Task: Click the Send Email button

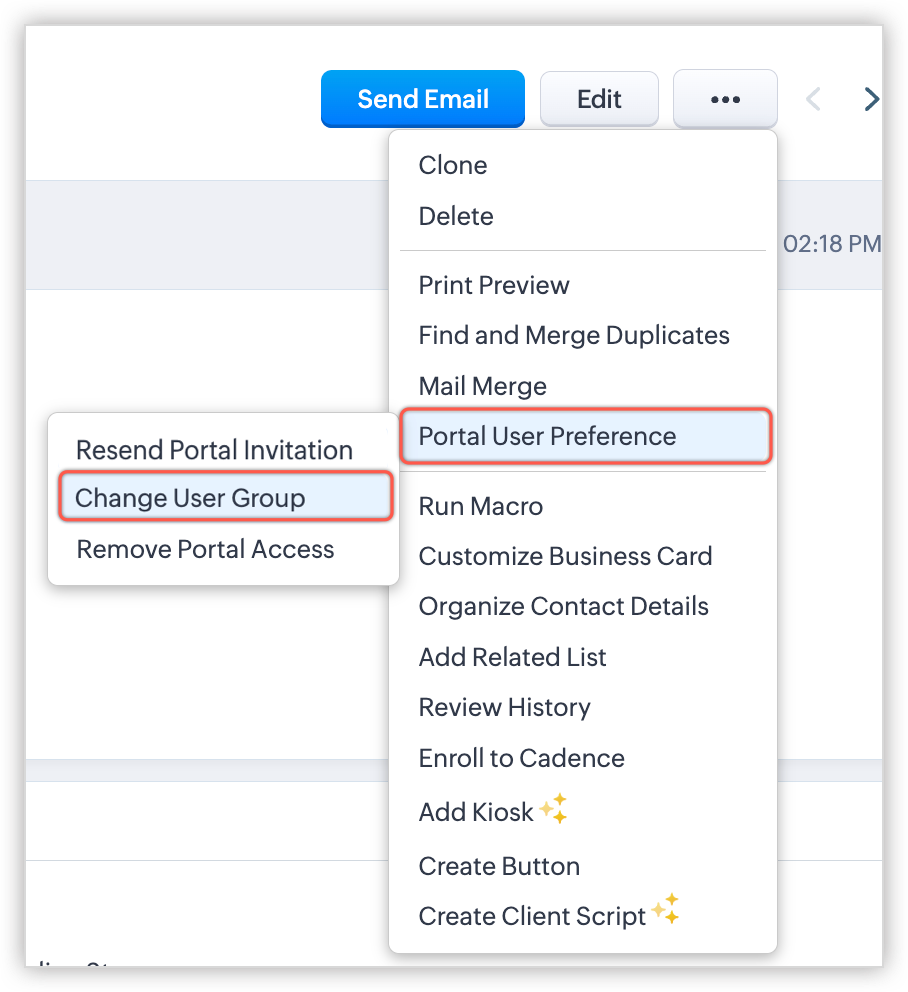Action: (422, 99)
